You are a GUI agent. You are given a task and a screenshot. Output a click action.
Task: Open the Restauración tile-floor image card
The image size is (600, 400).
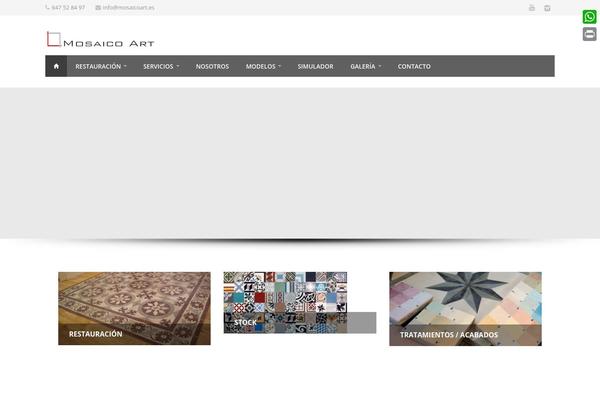(x=134, y=309)
